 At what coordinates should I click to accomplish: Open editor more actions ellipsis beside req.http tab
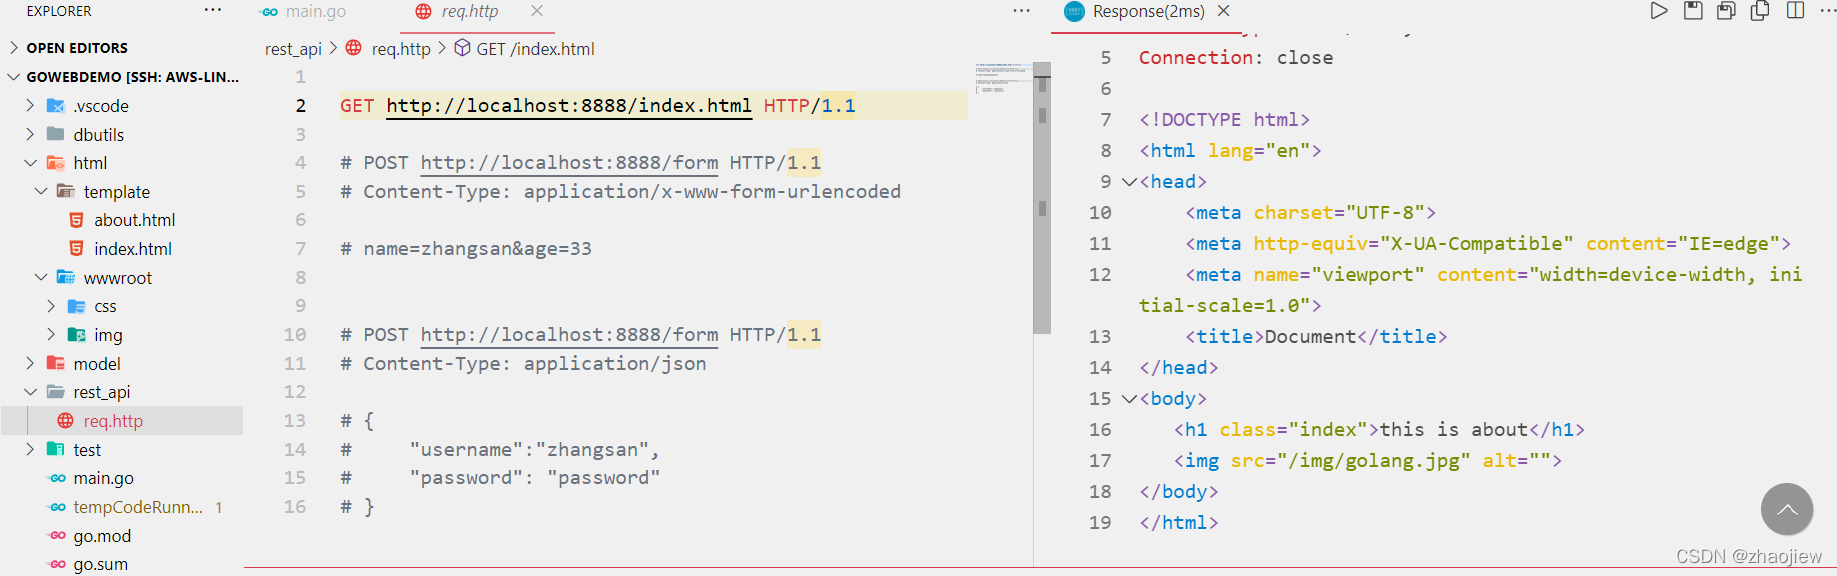(x=1021, y=11)
